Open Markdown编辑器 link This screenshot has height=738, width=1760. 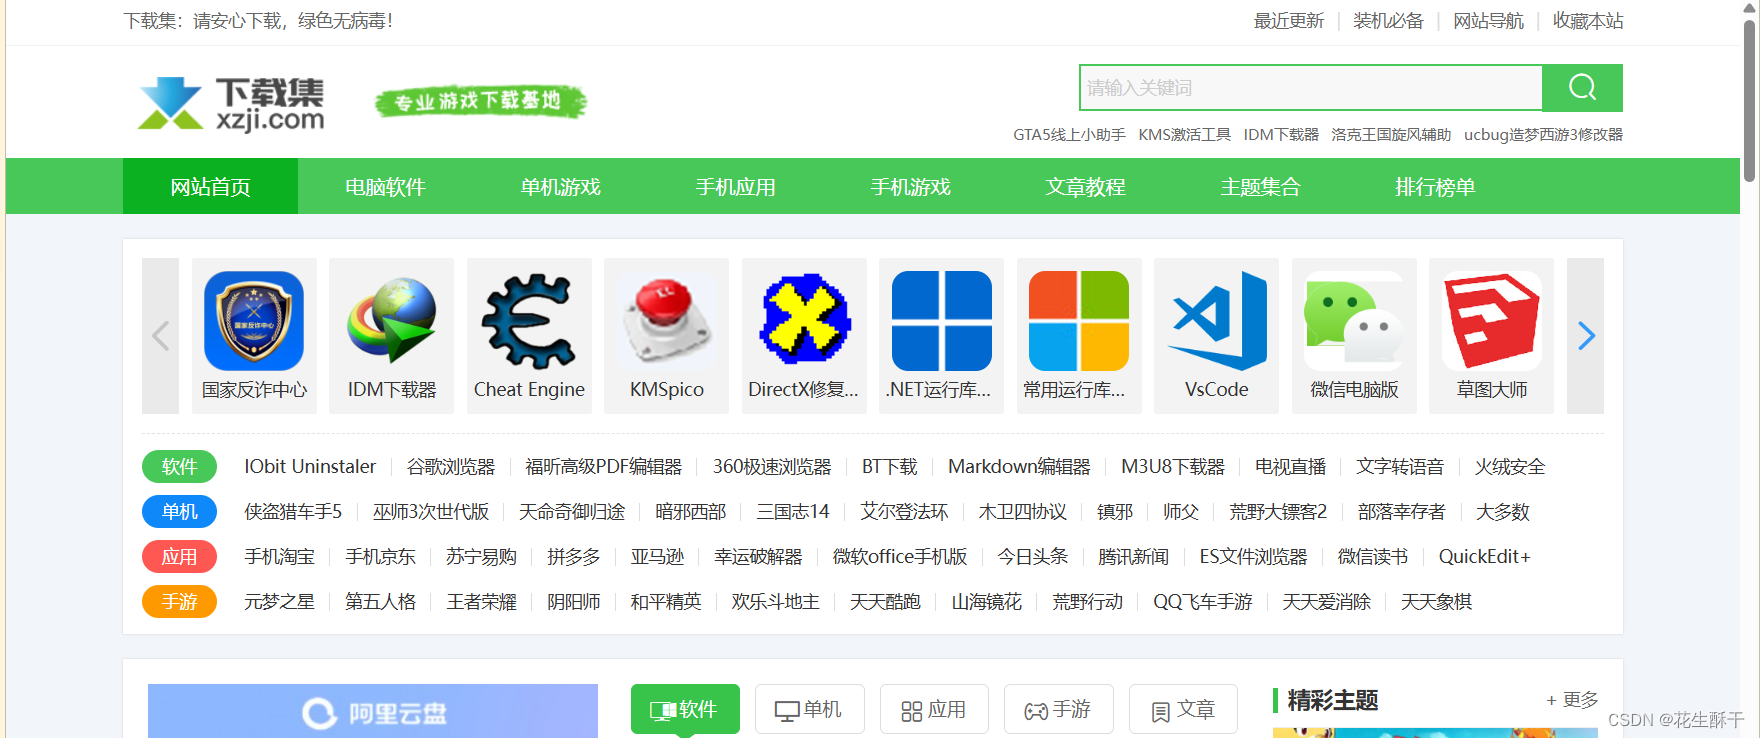[1019, 466]
